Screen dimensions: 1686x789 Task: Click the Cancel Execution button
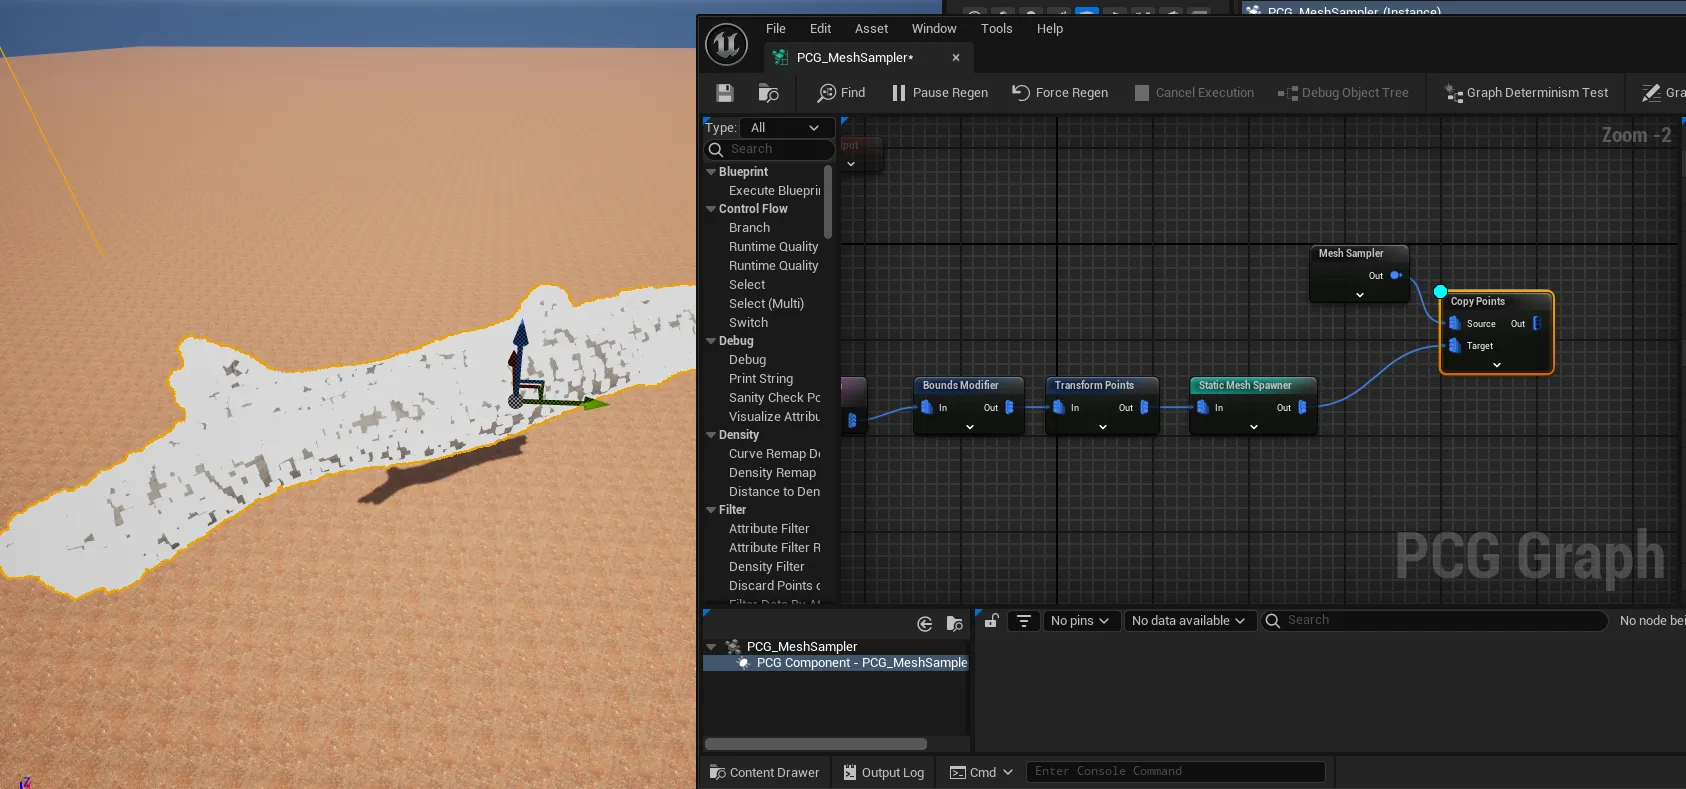[1194, 93]
